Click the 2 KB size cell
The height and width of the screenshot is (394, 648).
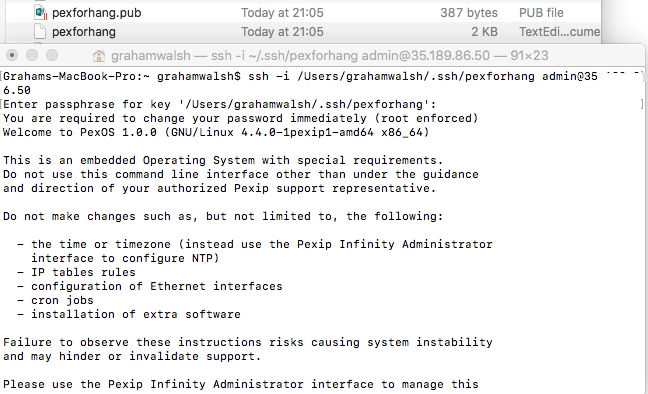tap(484, 32)
